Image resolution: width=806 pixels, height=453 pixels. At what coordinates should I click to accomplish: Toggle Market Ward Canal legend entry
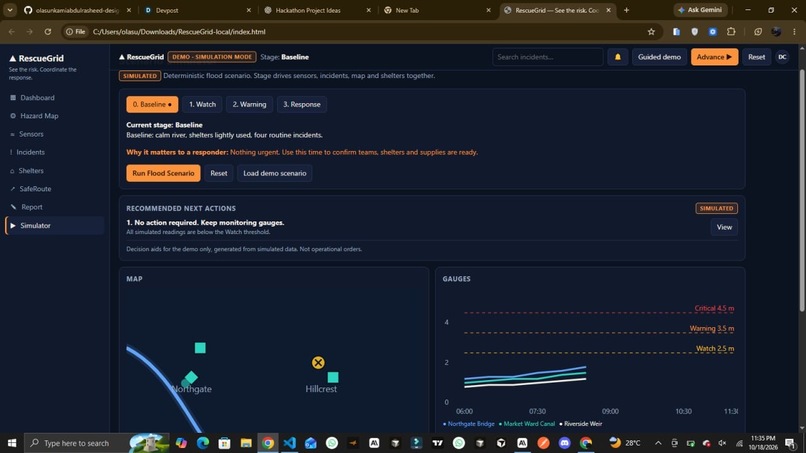tap(527, 424)
